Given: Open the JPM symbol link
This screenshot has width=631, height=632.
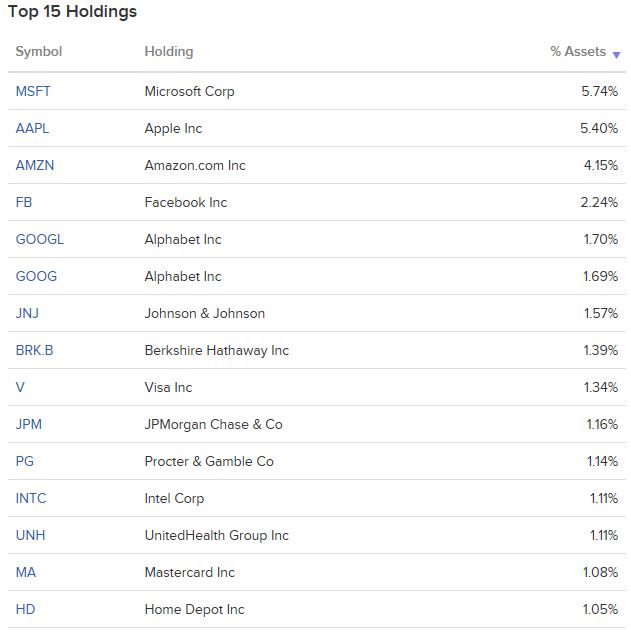Looking at the screenshot, I should [x=29, y=424].
